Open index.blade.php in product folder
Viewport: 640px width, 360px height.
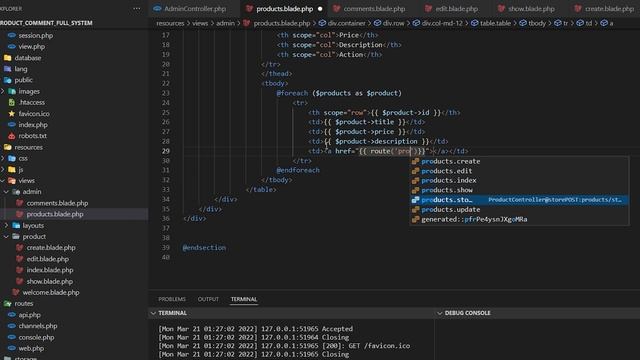[x=50, y=270]
